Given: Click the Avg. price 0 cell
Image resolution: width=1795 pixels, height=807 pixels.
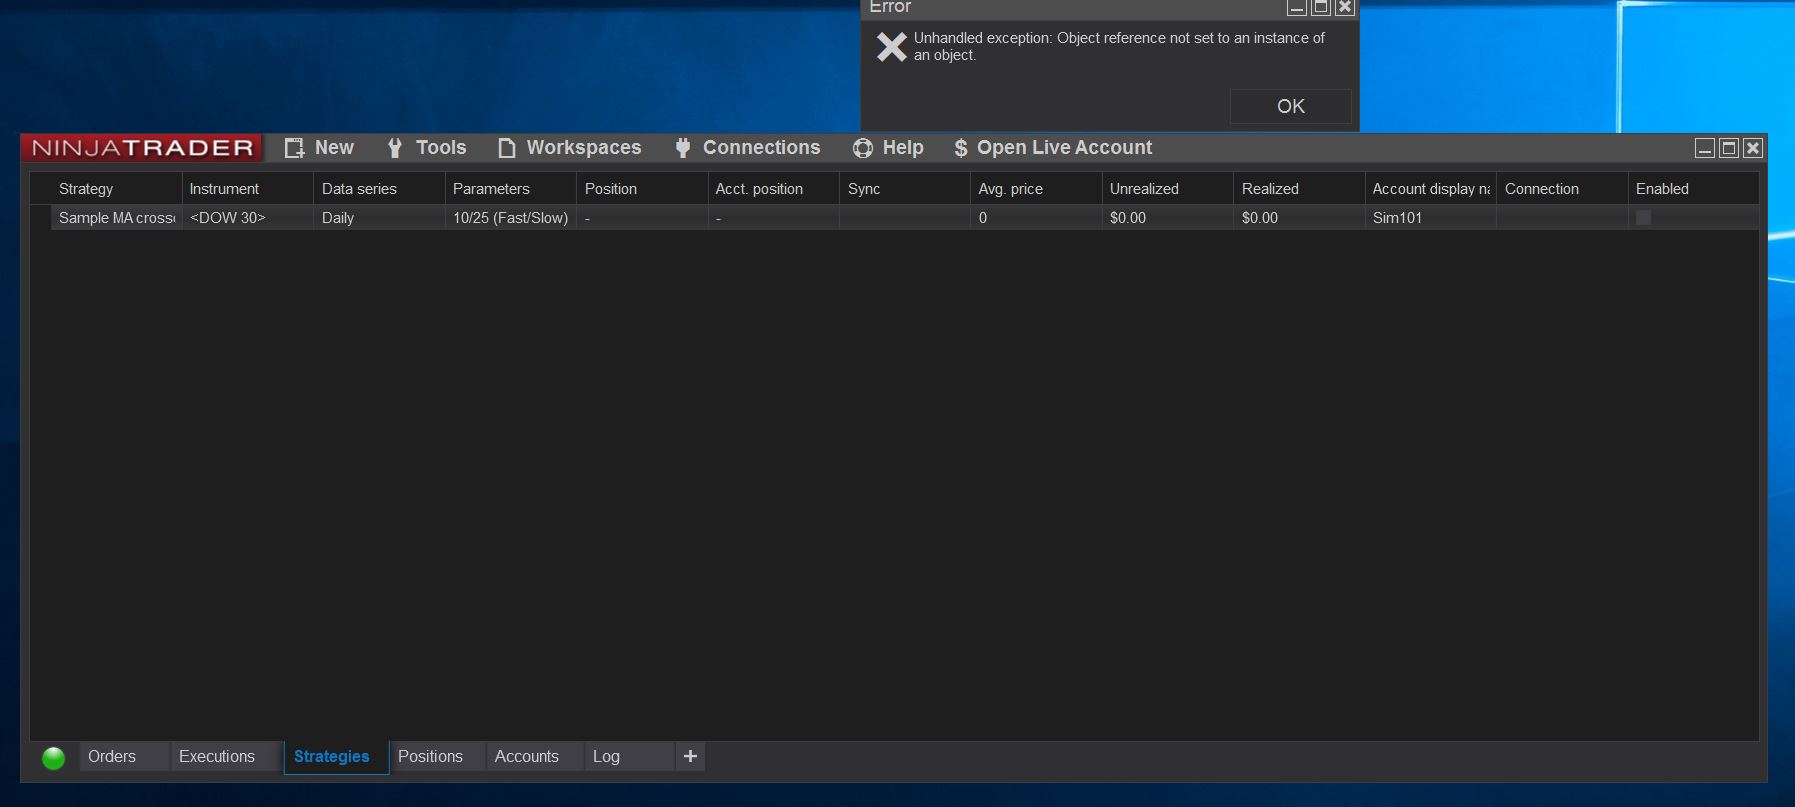Looking at the screenshot, I should tap(1036, 217).
